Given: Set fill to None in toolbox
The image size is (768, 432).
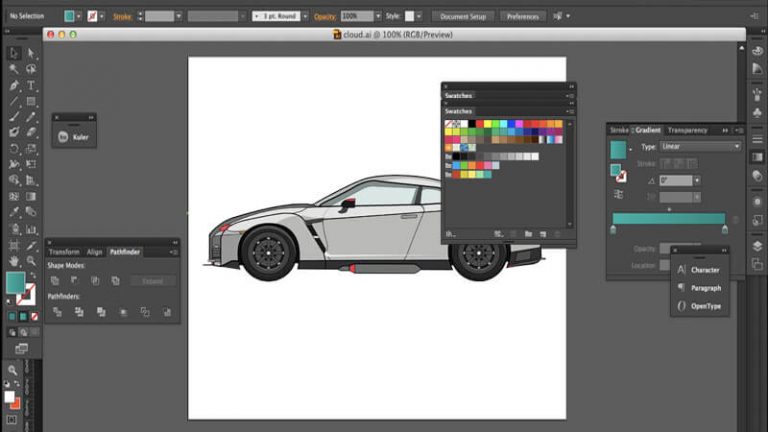Looking at the screenshot, I should coord(34,316).
